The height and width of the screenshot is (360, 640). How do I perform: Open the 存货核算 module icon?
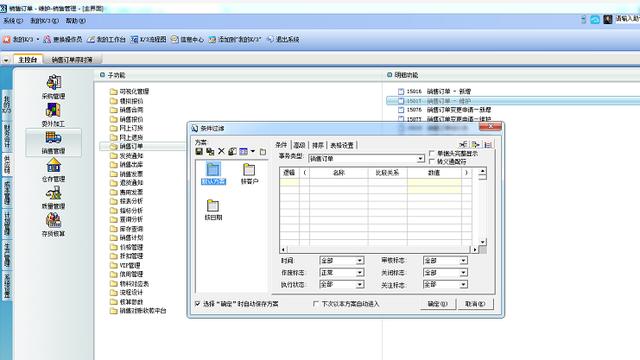[x=53, y=220]
